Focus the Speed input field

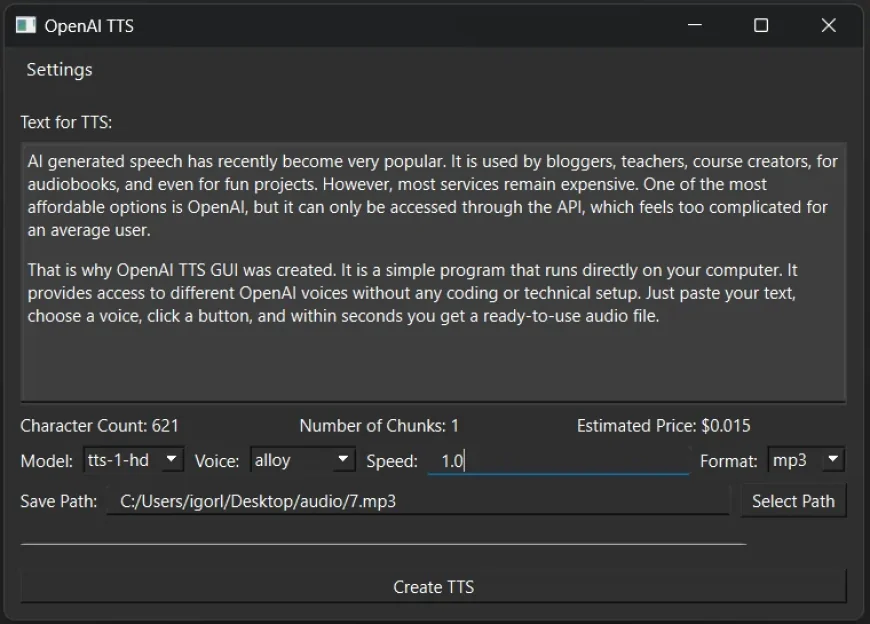[559, 460]
